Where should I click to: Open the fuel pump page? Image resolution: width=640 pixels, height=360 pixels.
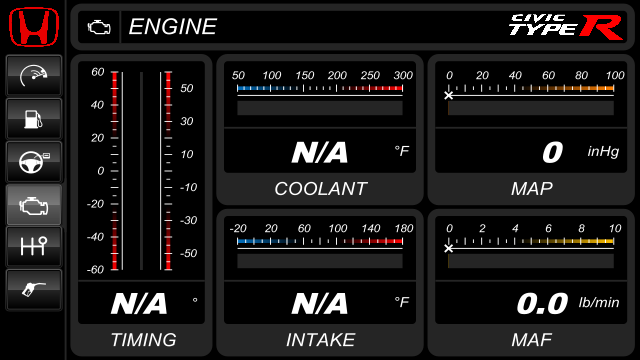pyautogui.click(x=34, y=119)
